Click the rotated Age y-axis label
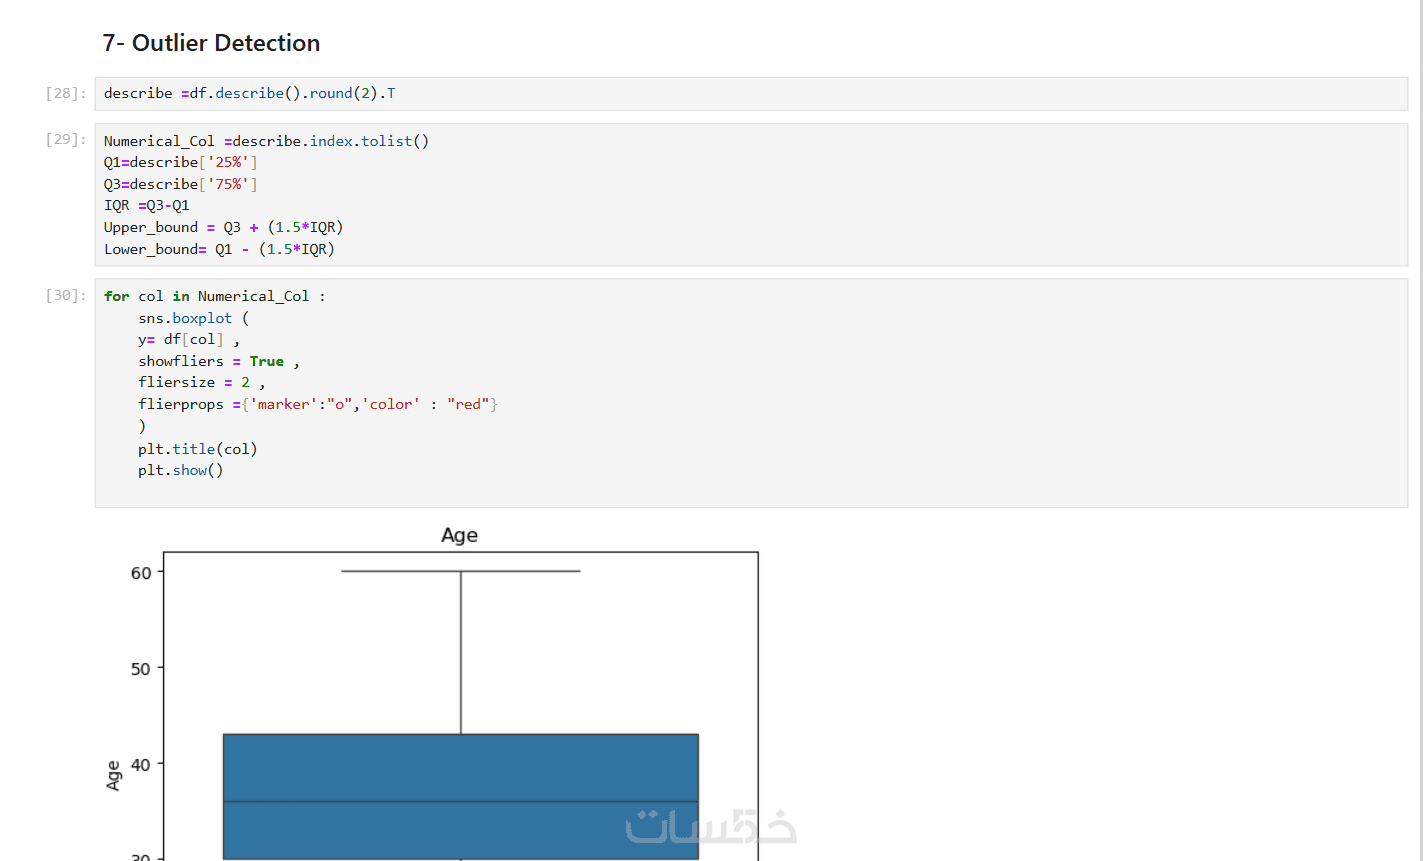The width and height of the screenshot is (1423, 861). pyautogui.click(x=113, y=776)
